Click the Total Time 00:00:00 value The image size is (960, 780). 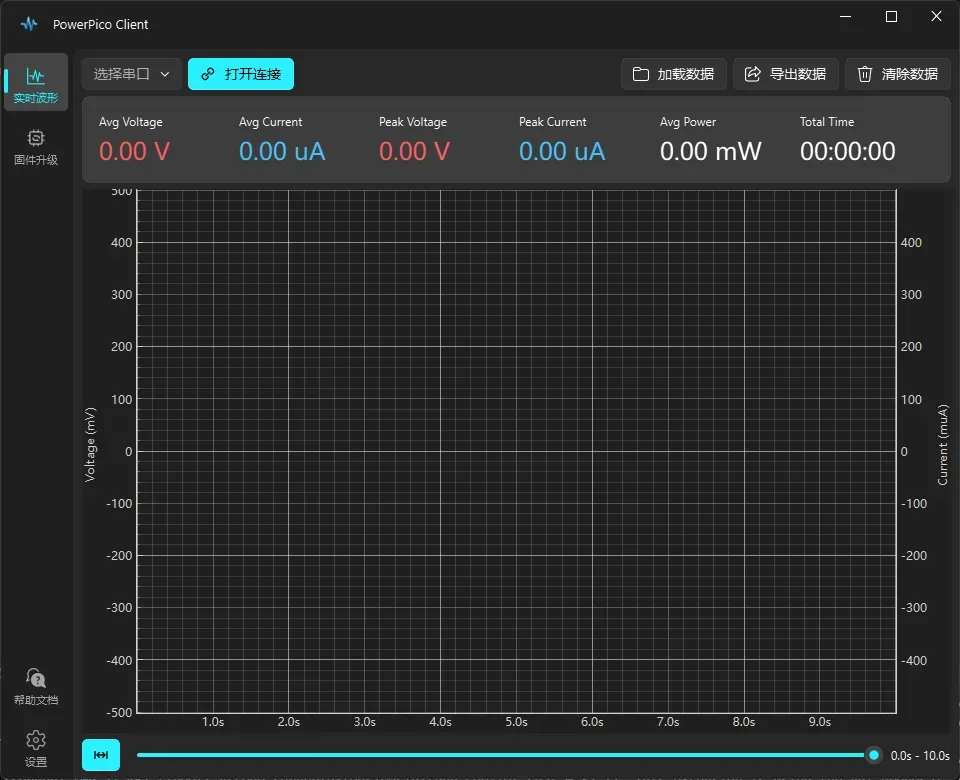[x=847, y=151]
